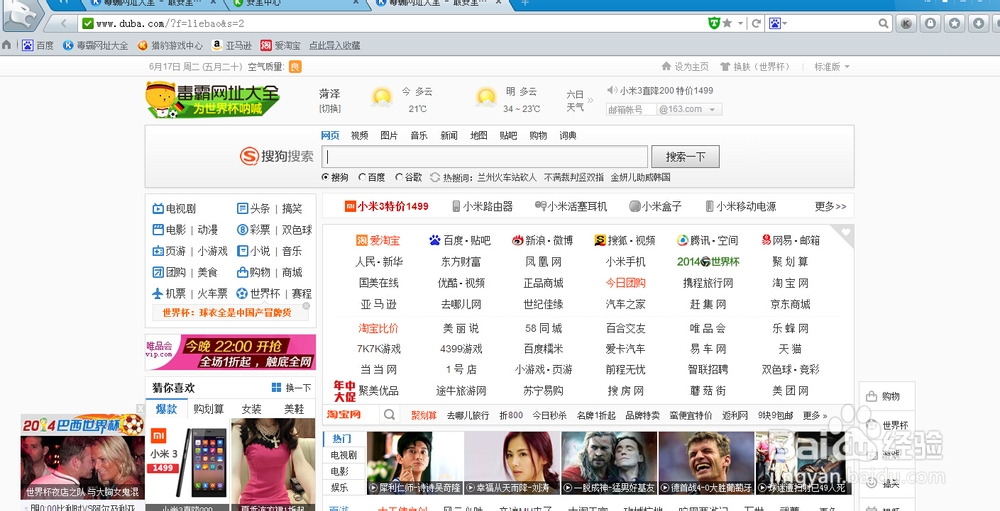Click the Liebao browser logo icon
Viewport: 1000px width, 511px height.
[x=22, y=14]
